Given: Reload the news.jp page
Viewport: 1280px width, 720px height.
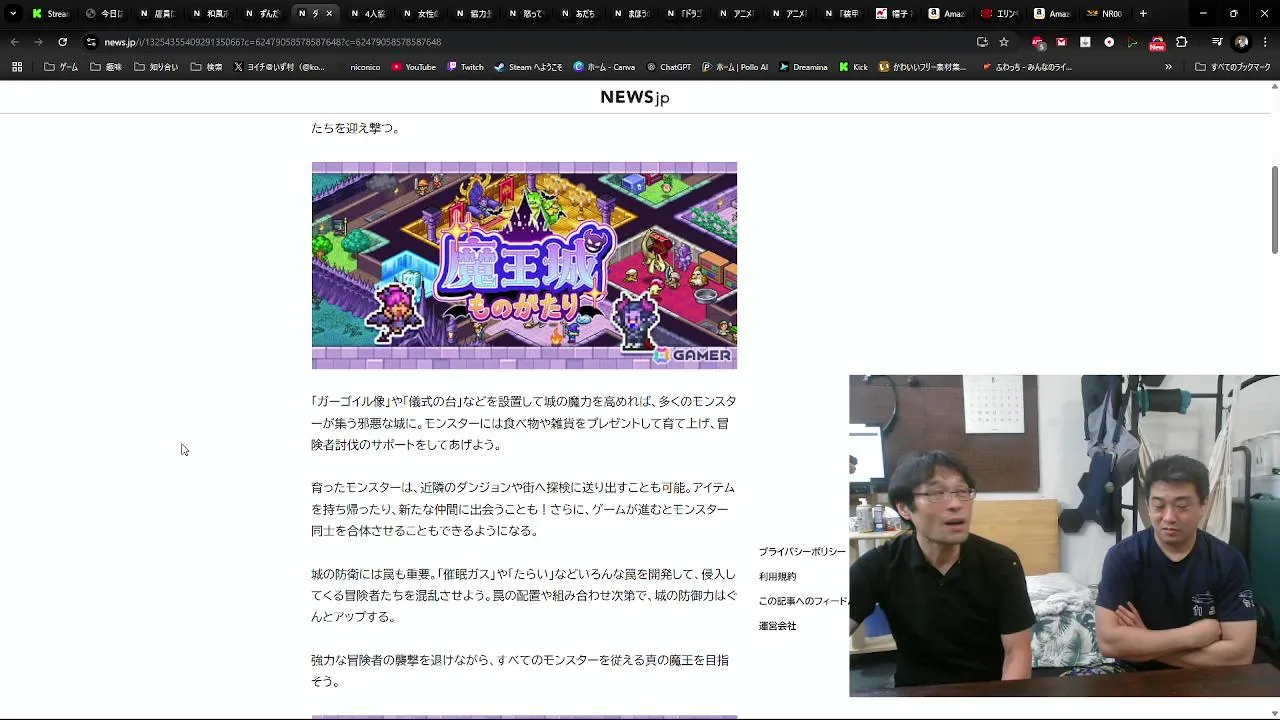Looking at the screenshot, I should [62, 42].
